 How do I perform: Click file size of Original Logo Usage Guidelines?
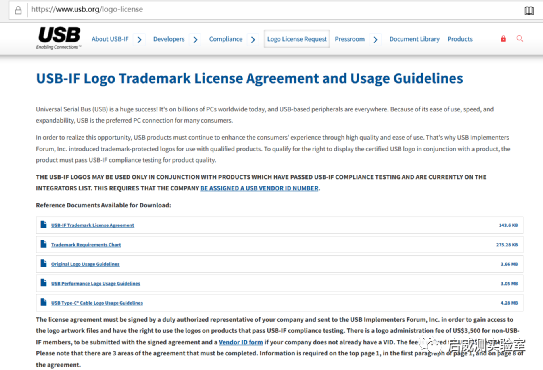509,264
